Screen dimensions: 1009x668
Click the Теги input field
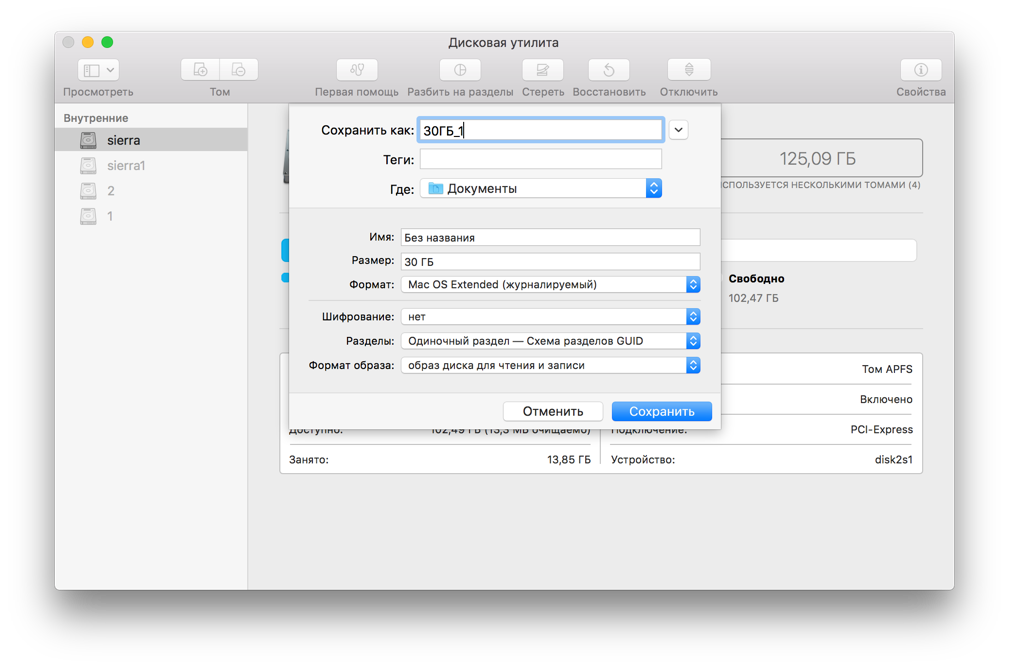pyautogui.click(x=540, y=158)
